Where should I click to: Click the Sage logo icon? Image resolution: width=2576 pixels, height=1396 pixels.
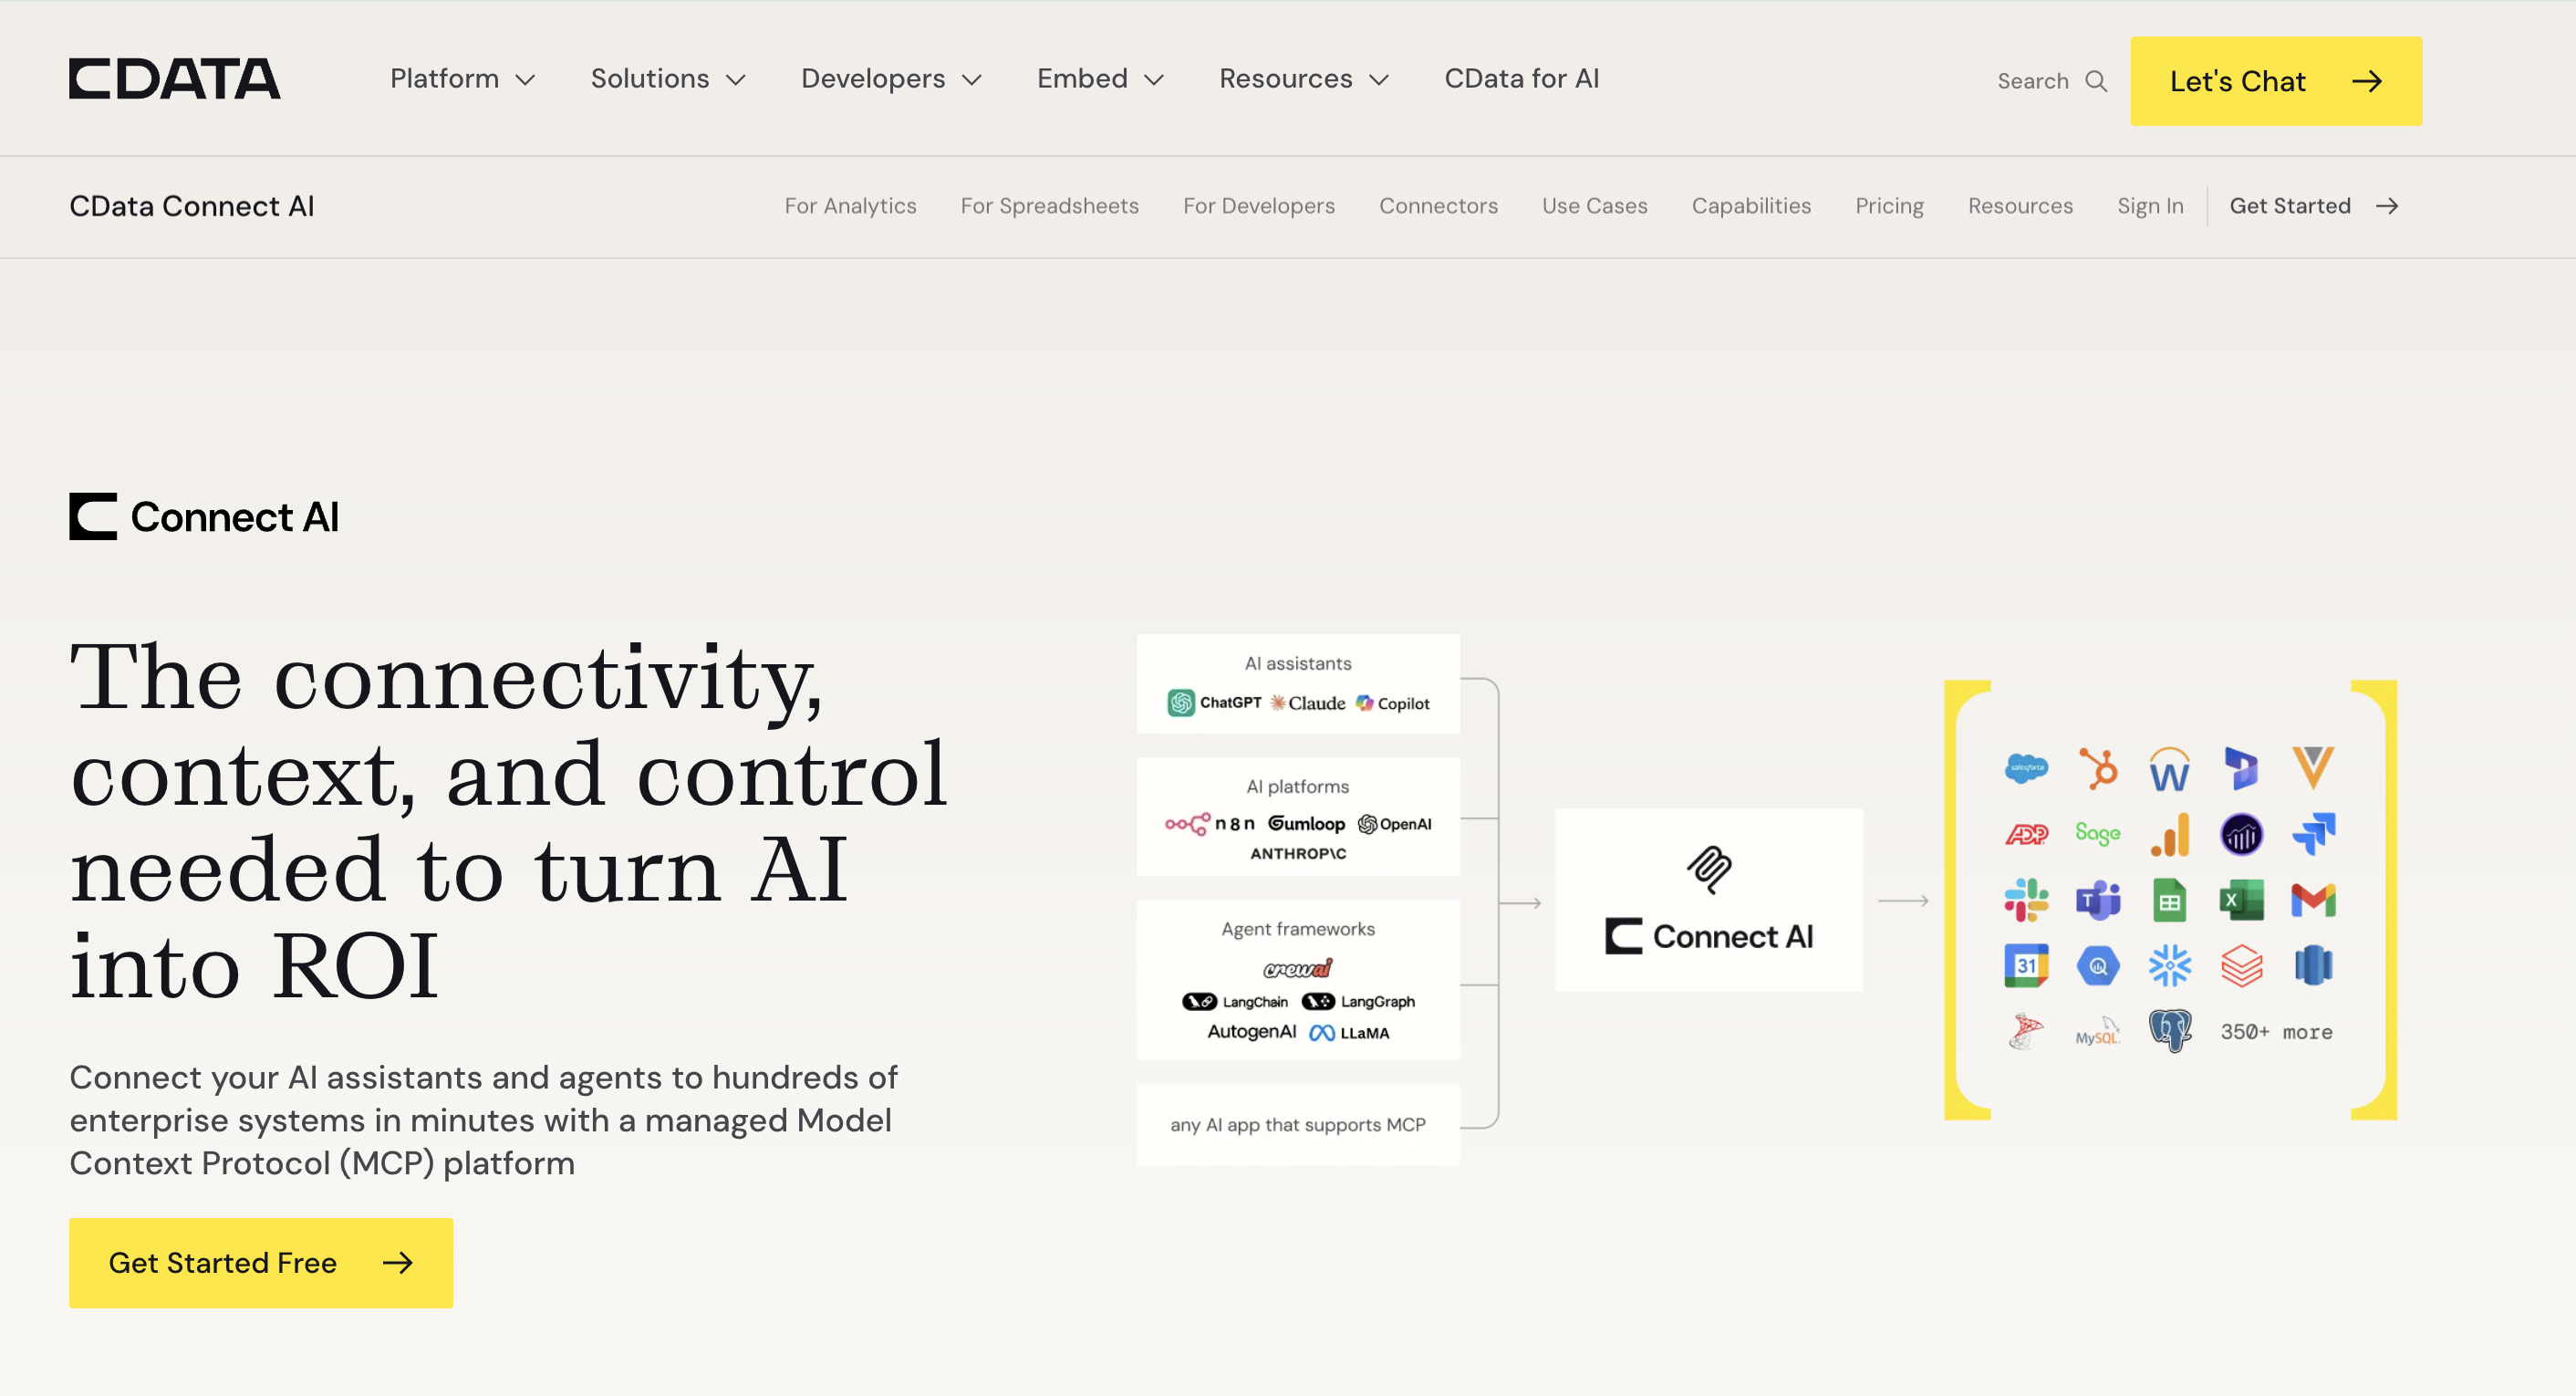[2098, 834]
